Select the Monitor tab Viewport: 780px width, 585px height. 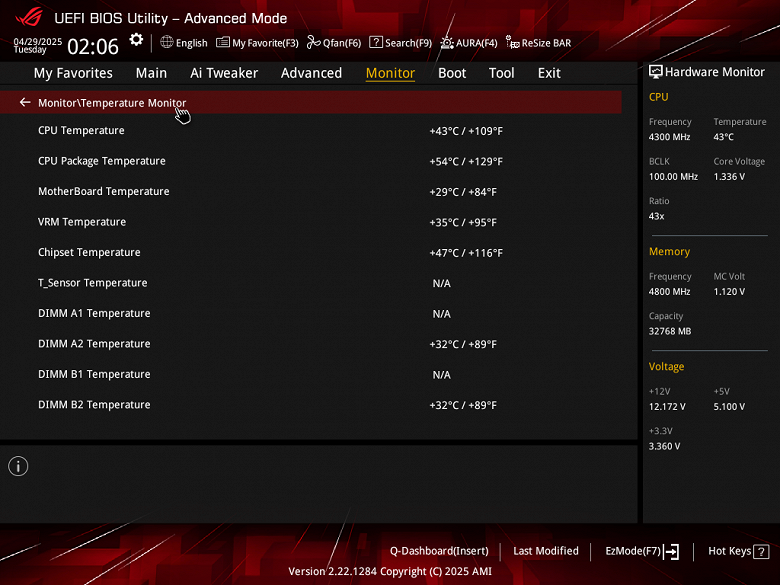coord(390,73)
